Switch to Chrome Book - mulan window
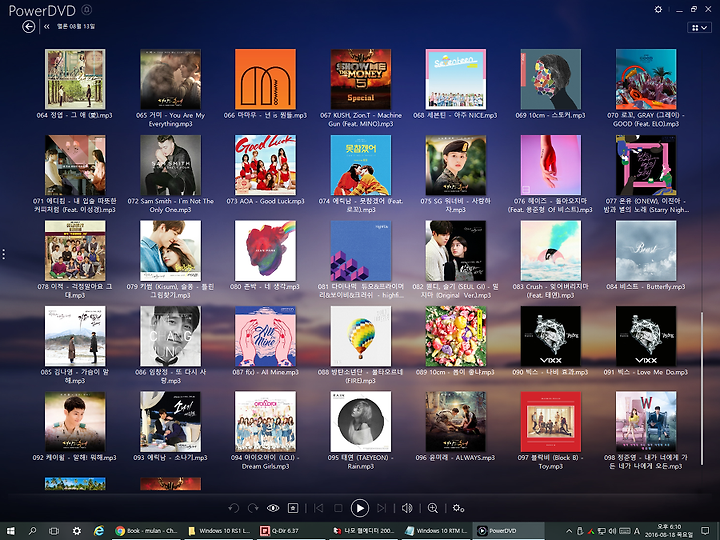 click(x=146, y=531)
